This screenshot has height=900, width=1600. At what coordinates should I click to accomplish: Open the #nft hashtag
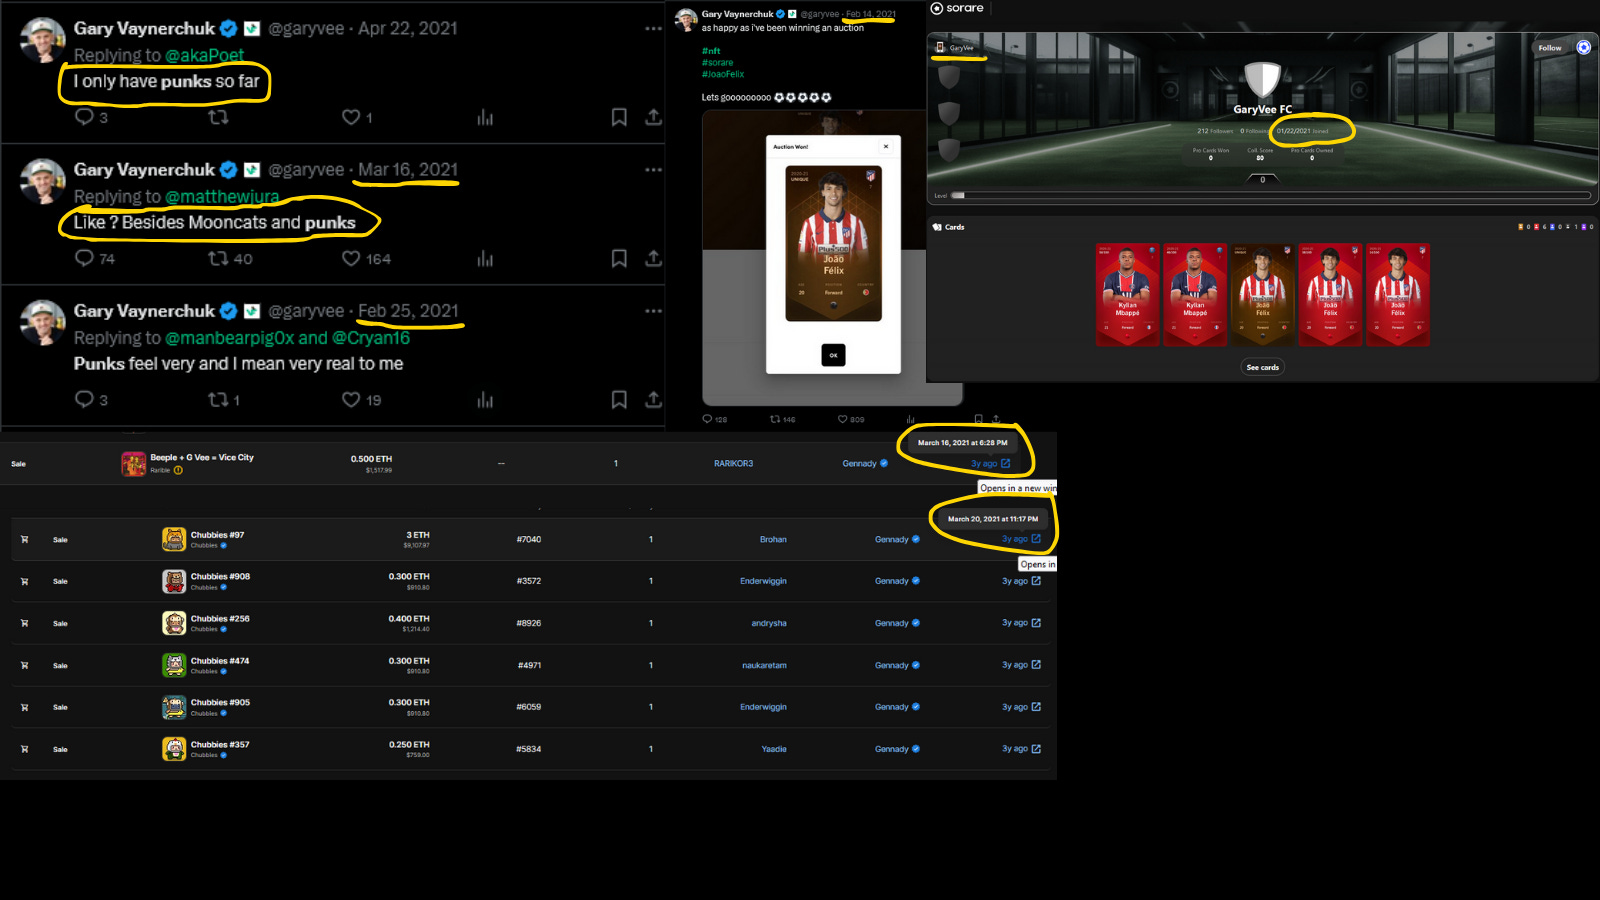tap(711, 50)
